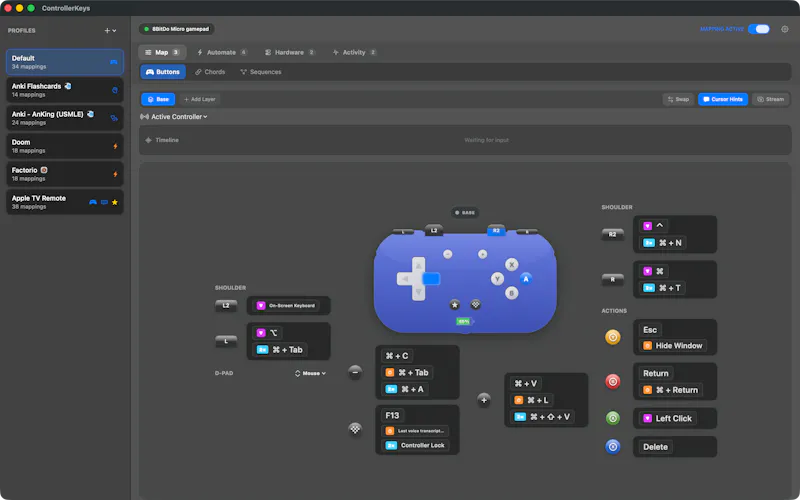Click the L2 shoulder key icon in the left list
This screenshot has height=500, width=800.
226,306
